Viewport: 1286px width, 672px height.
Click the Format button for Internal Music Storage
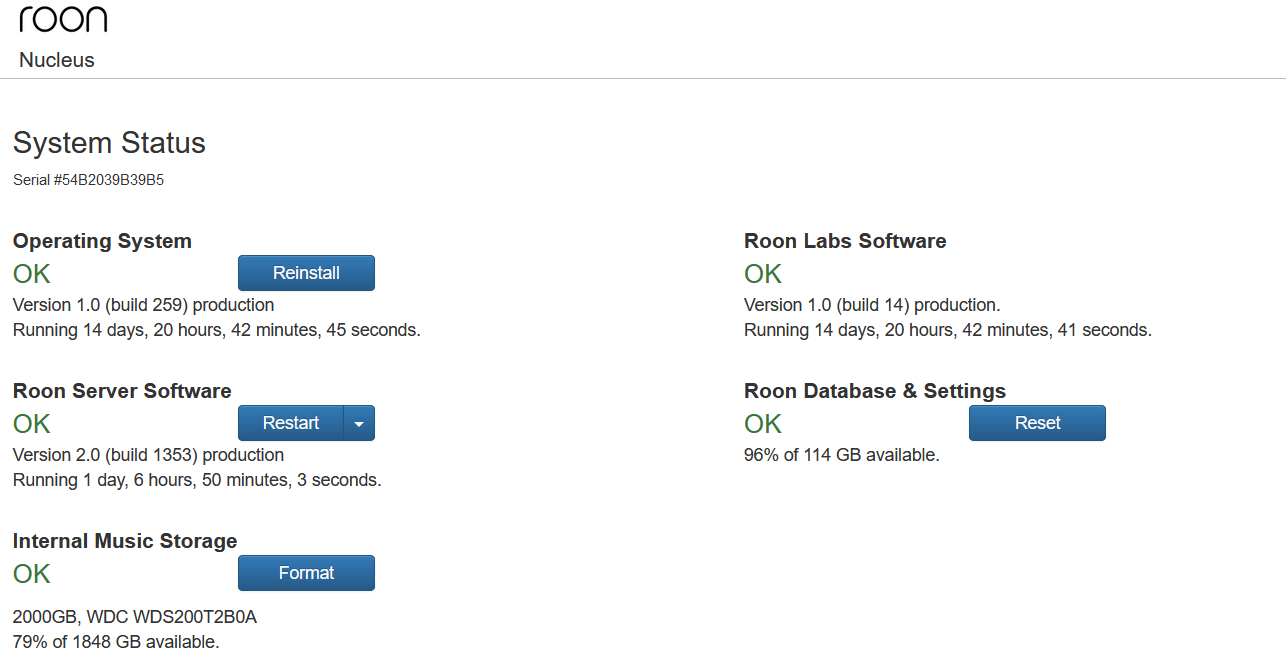click(306, 572)
